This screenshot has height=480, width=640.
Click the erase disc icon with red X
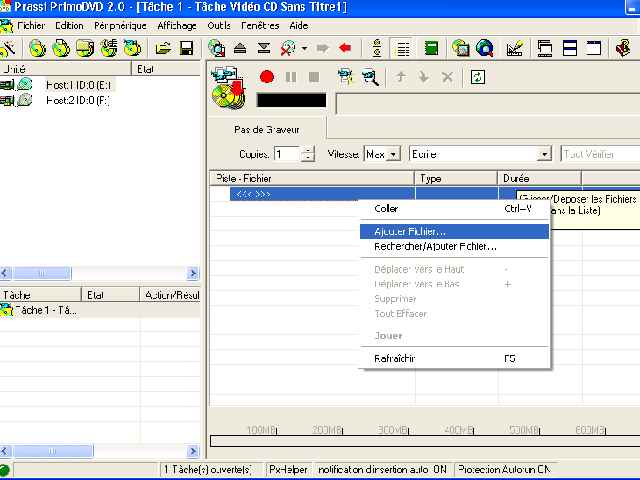tap(288, 49)
